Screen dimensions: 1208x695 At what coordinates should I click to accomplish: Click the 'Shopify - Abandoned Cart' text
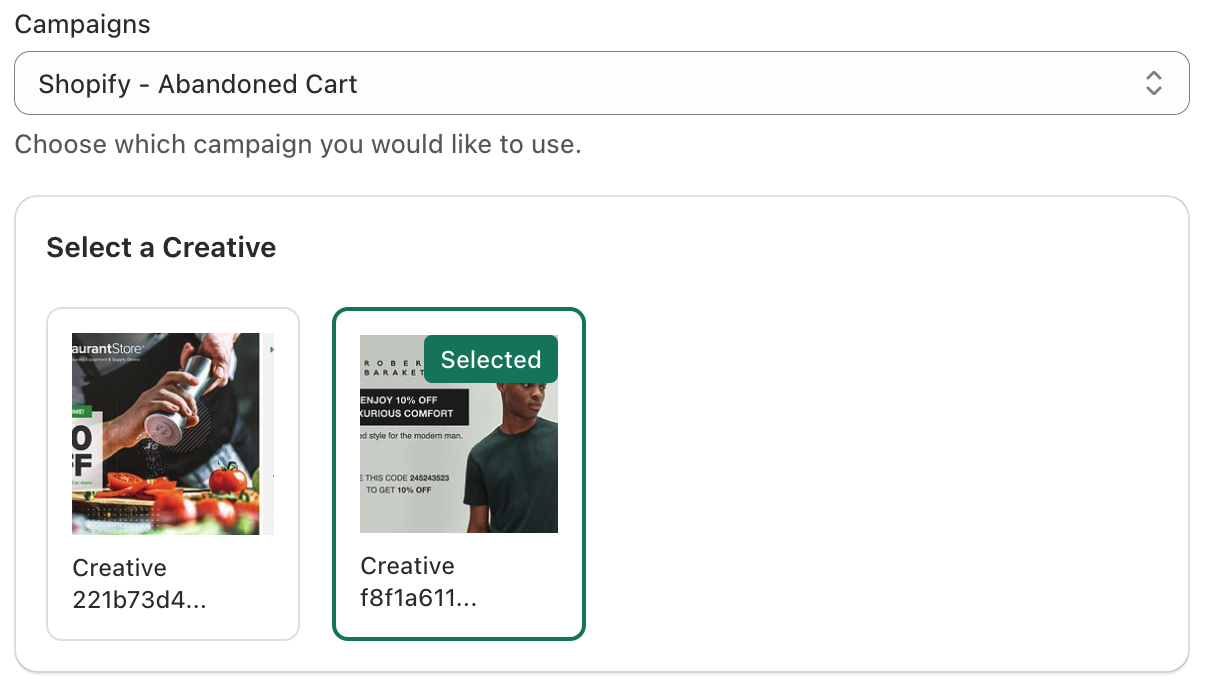pos(198,84)
